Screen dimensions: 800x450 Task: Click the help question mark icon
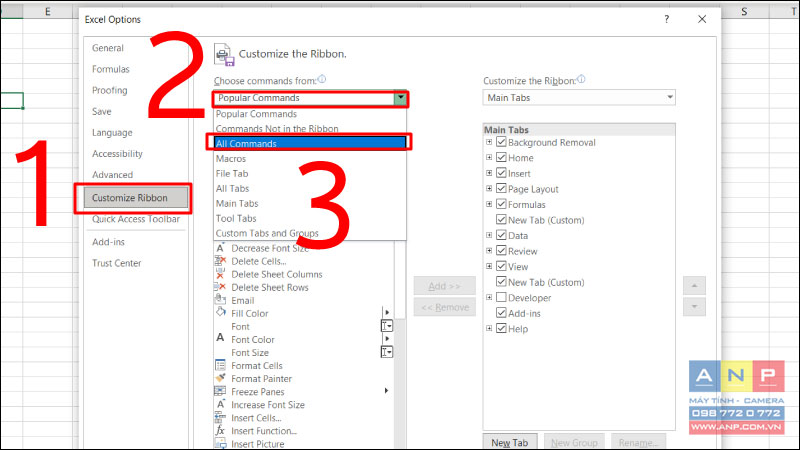point(666,19)
